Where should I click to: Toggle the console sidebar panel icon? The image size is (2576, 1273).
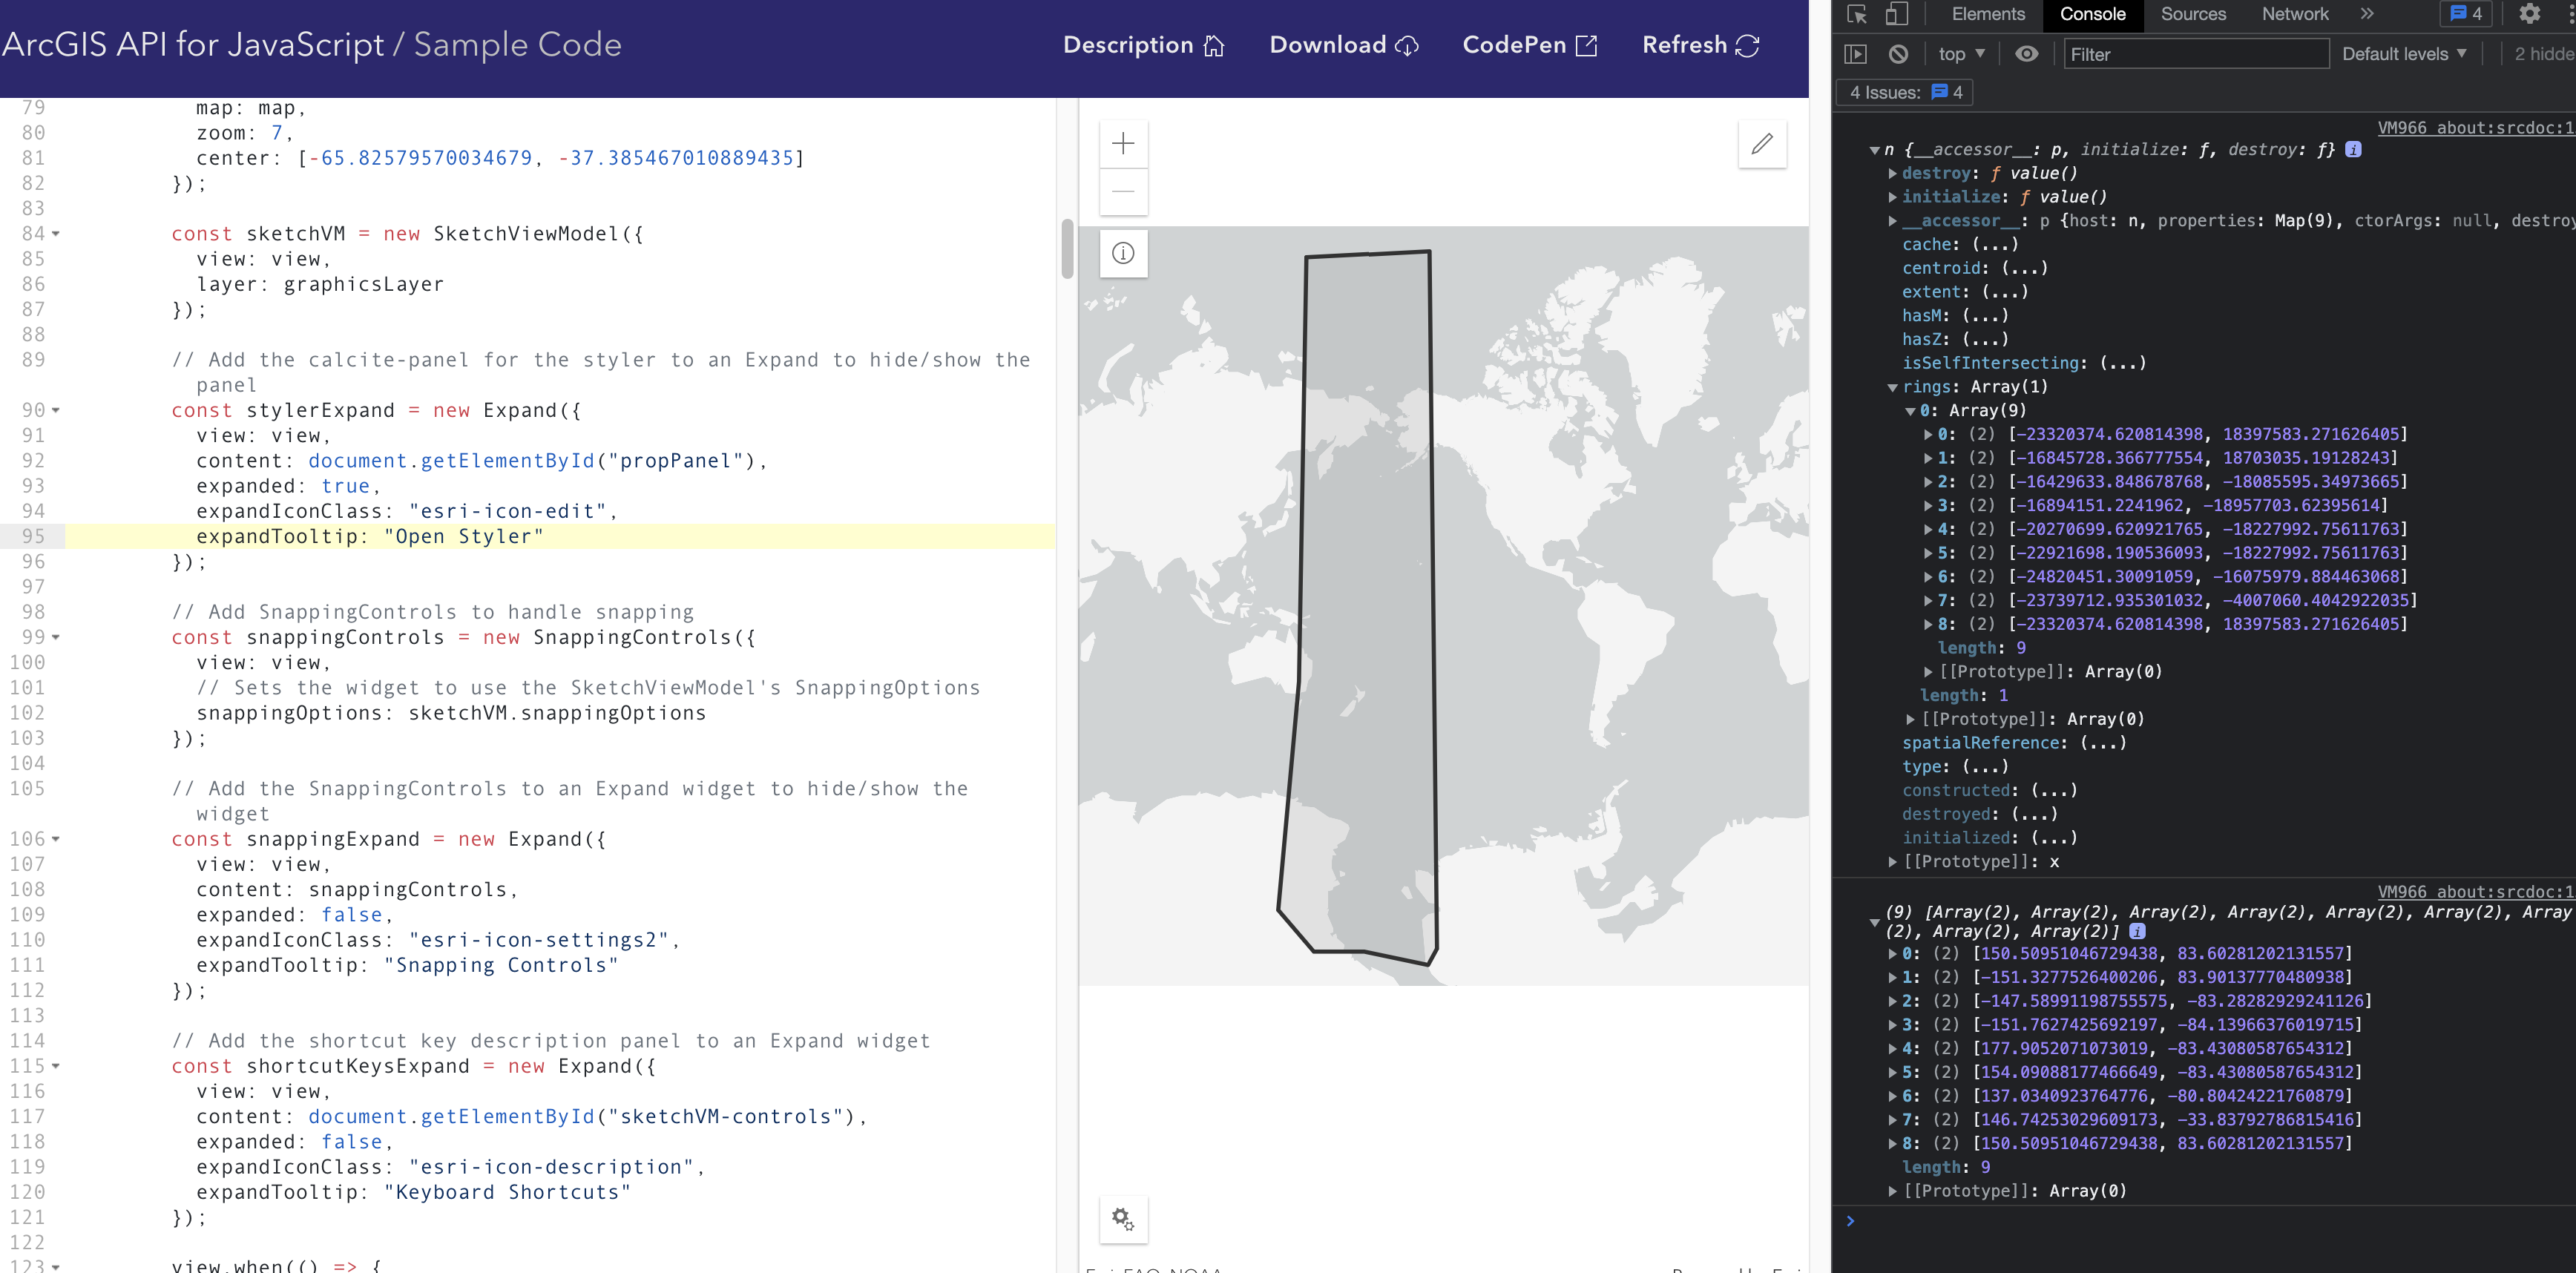pos(1856,54)
